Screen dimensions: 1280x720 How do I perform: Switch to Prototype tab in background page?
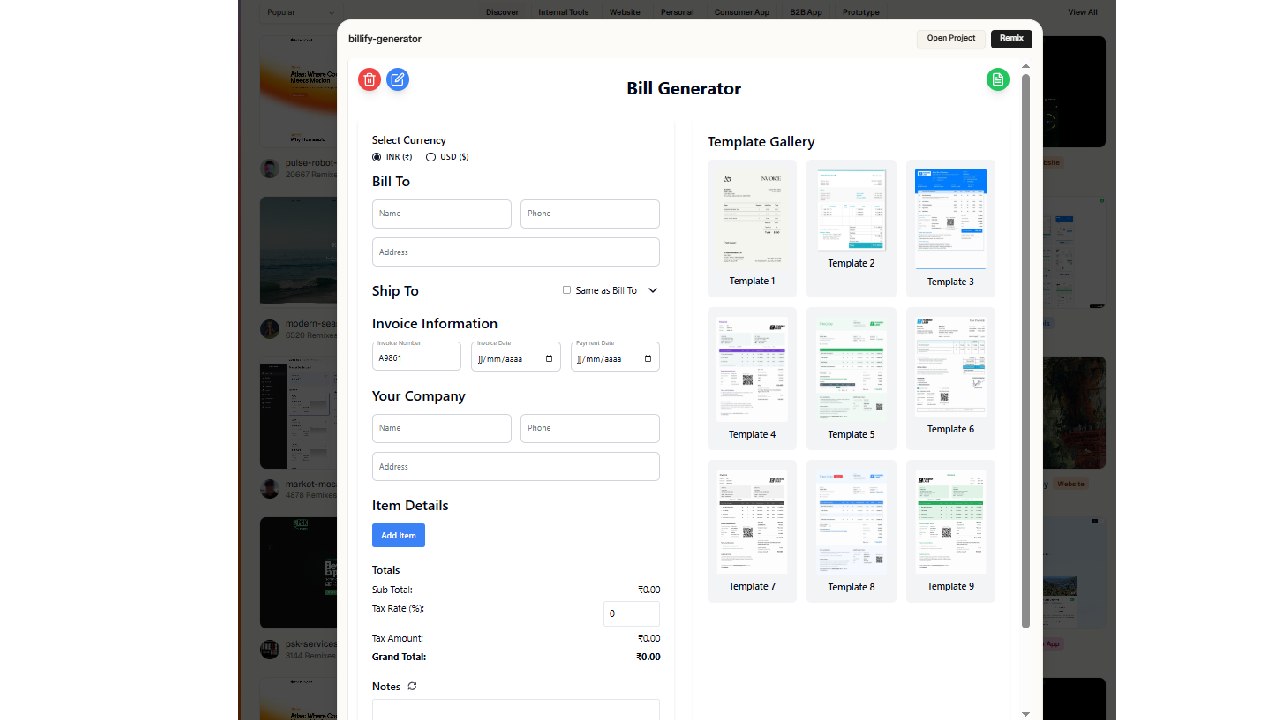[x=861, y=12]
